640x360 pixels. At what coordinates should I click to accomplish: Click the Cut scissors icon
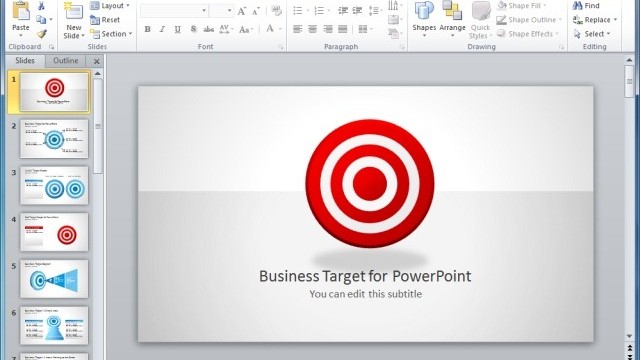click(x=41, y=6)
